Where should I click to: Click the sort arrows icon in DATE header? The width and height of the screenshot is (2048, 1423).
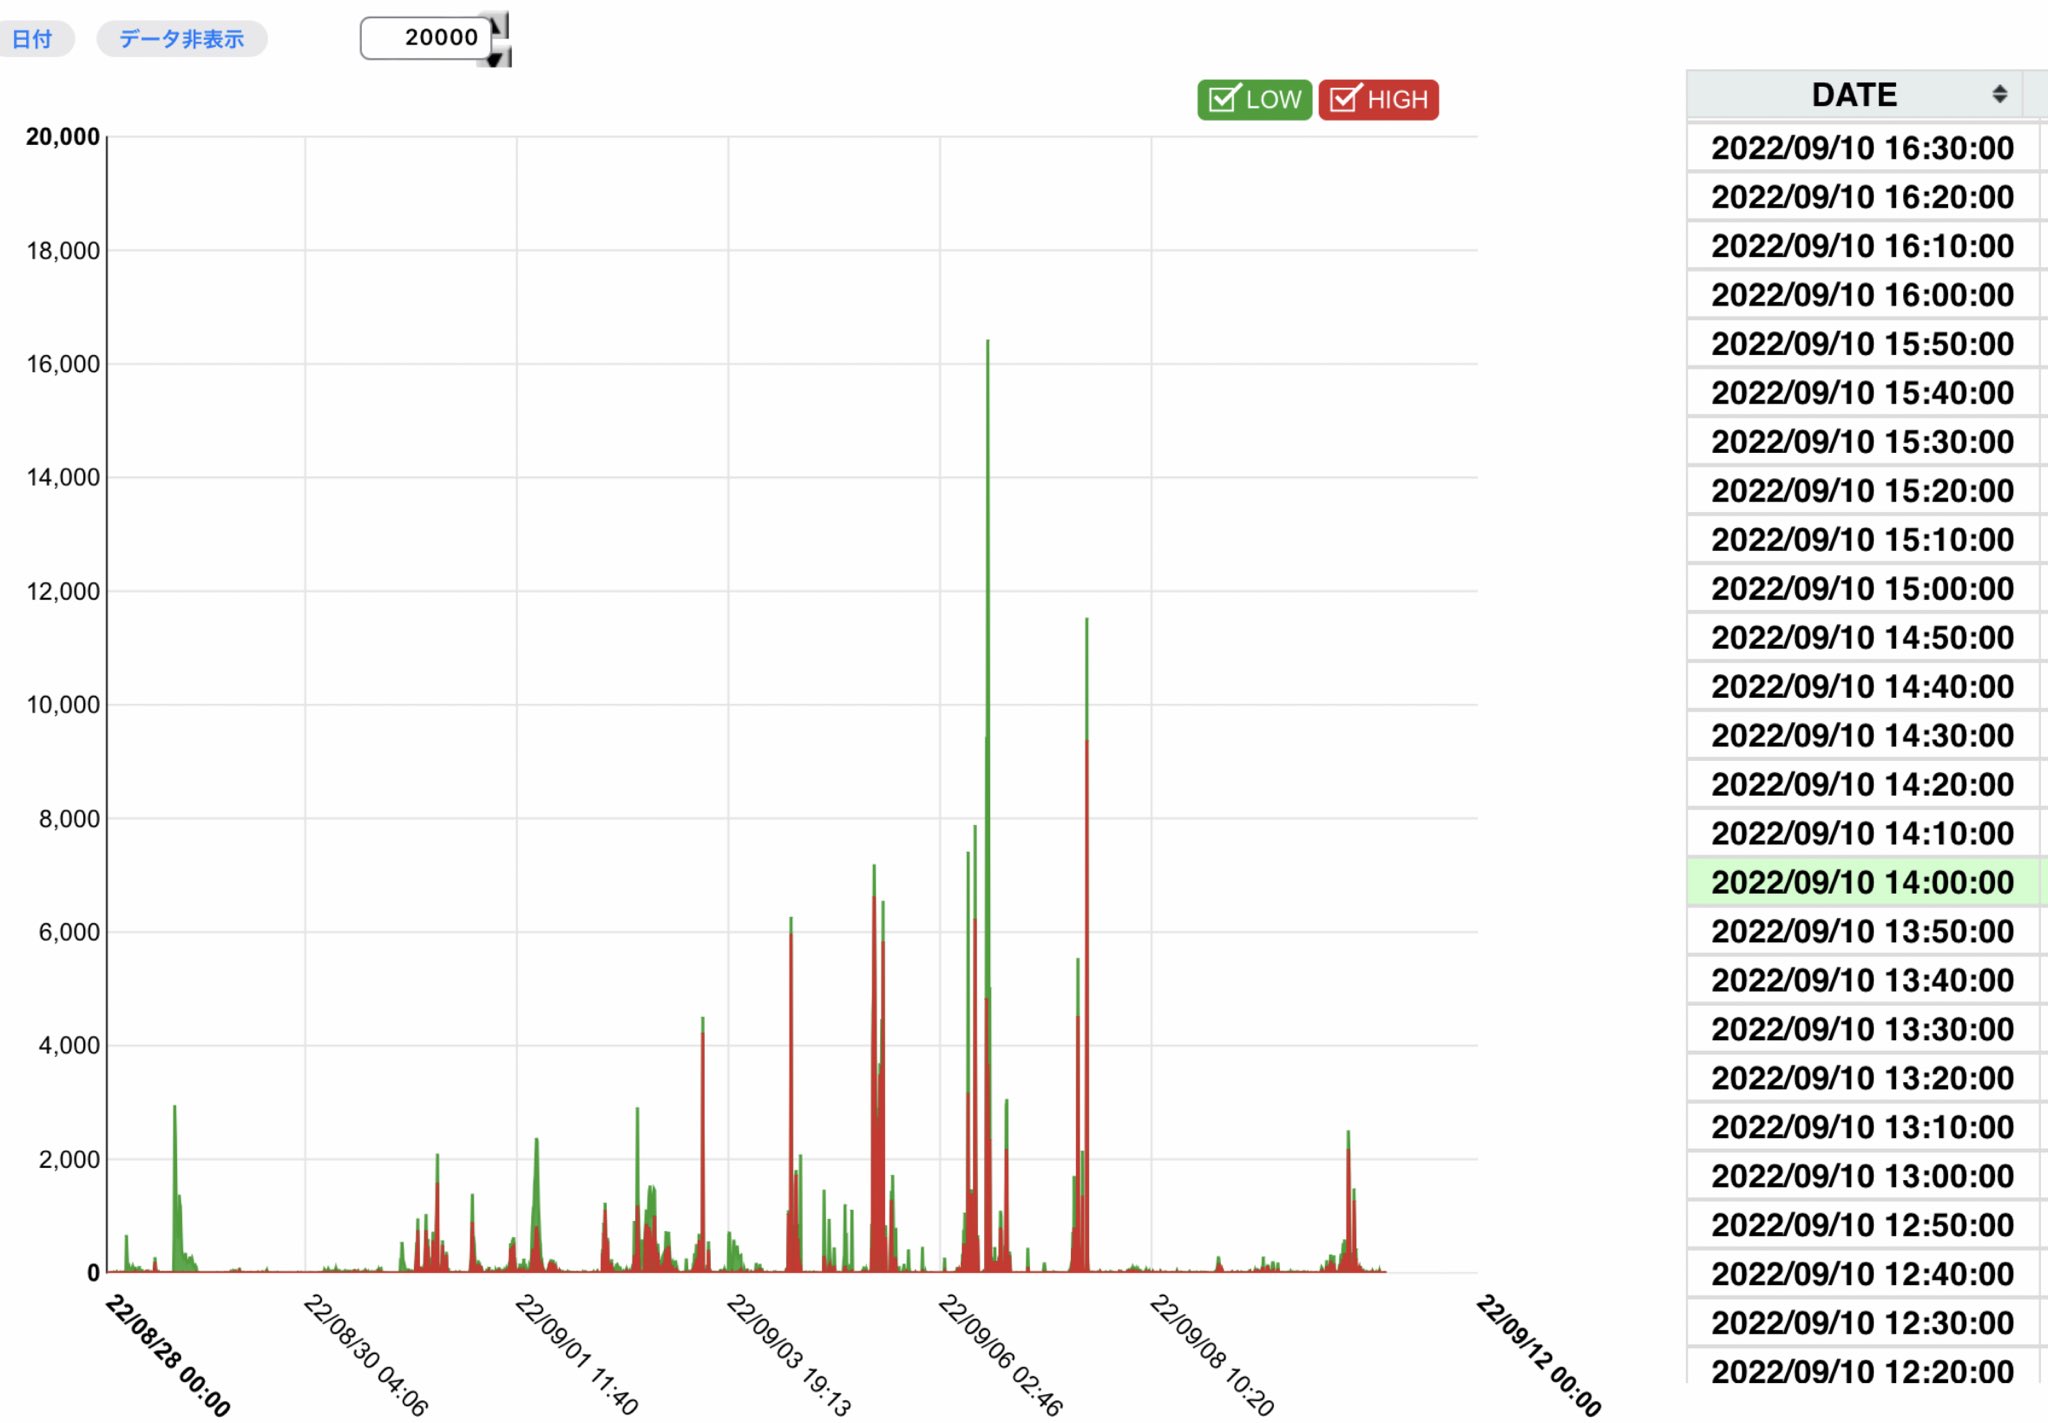point(1999,94)
